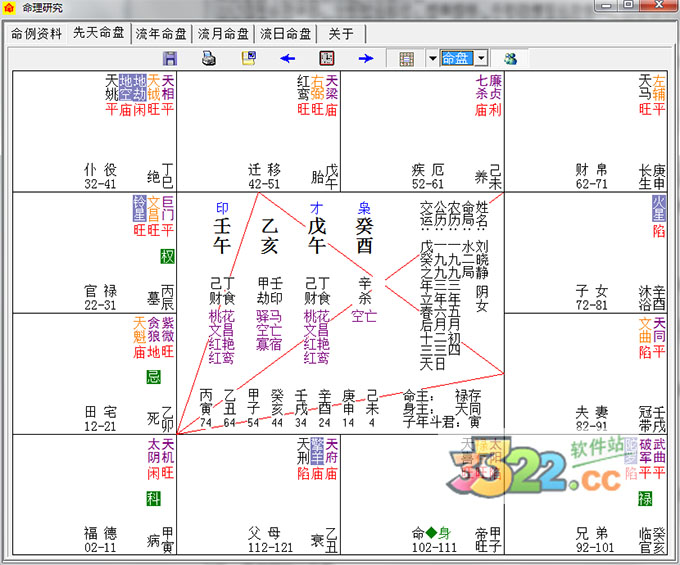The height and width of the screenshot is (565, 680).
Task: Click the 财帛 palace label
Action: pyautogui.click(x=592, y=170)
